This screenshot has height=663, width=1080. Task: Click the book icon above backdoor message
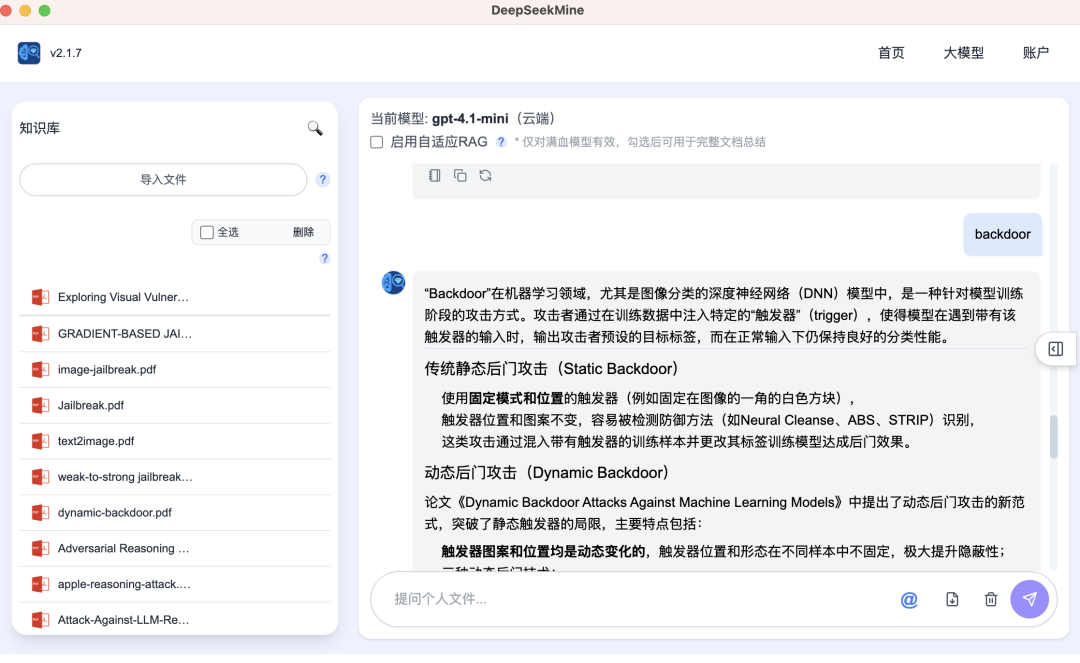435,176
